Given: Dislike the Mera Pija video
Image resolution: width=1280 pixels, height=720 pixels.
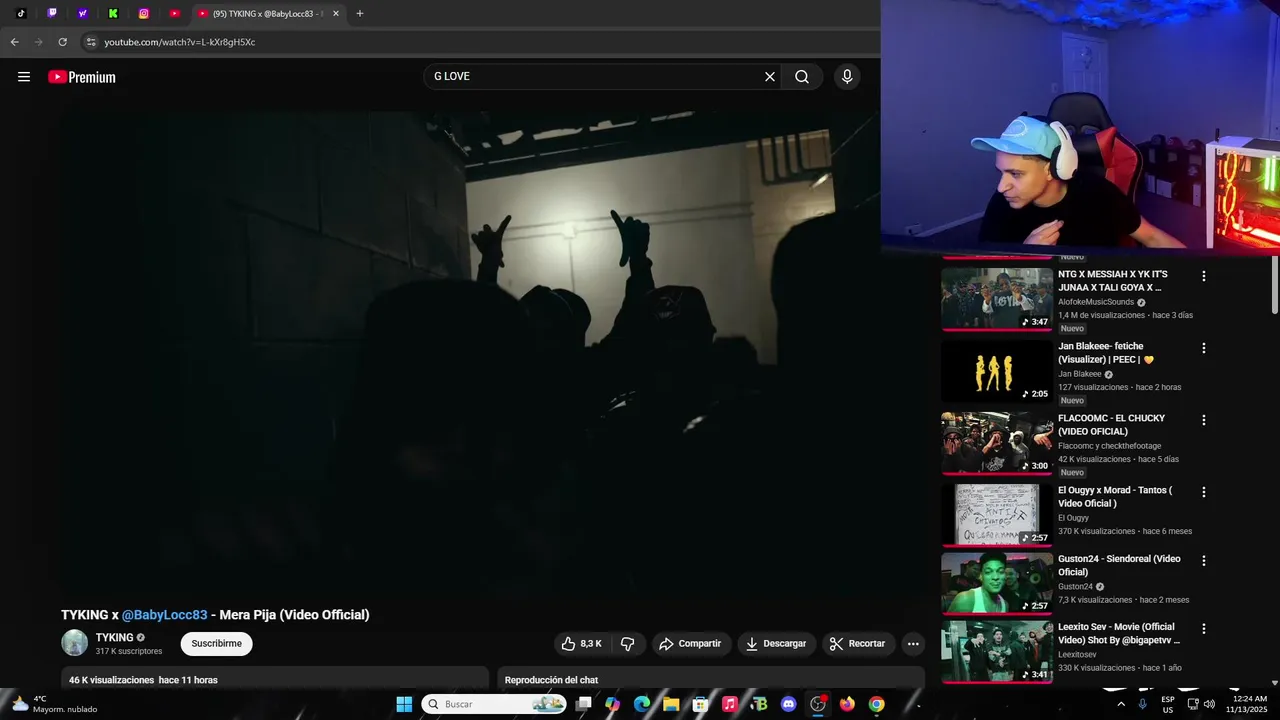Looking at the screenshot, I should coord(628,644).
